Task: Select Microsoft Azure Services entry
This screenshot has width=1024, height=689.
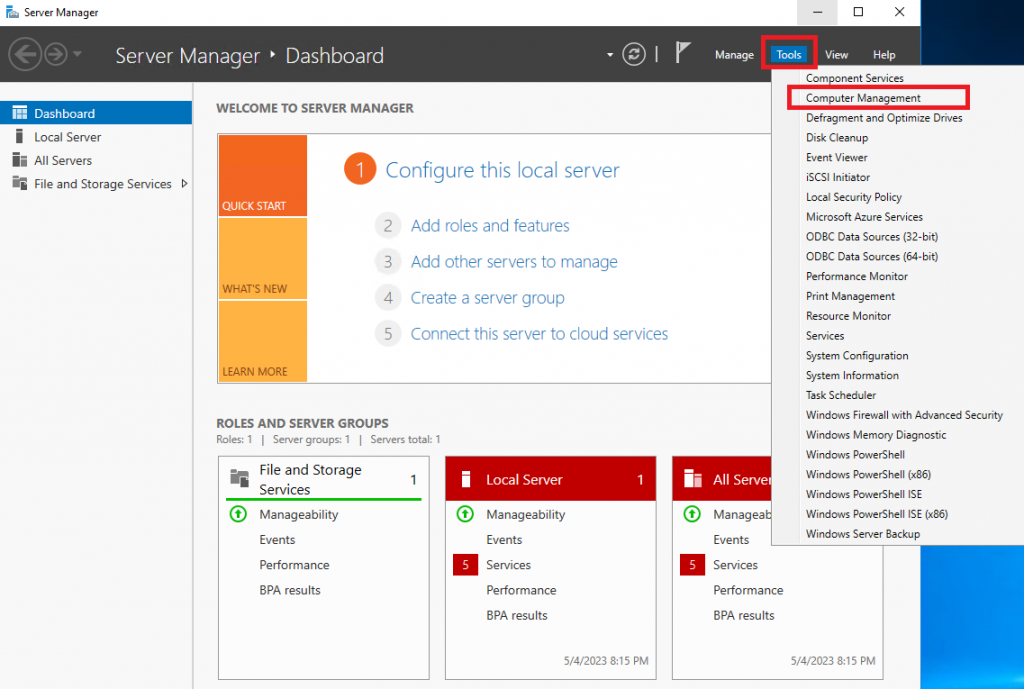Action: coord(864,217)
